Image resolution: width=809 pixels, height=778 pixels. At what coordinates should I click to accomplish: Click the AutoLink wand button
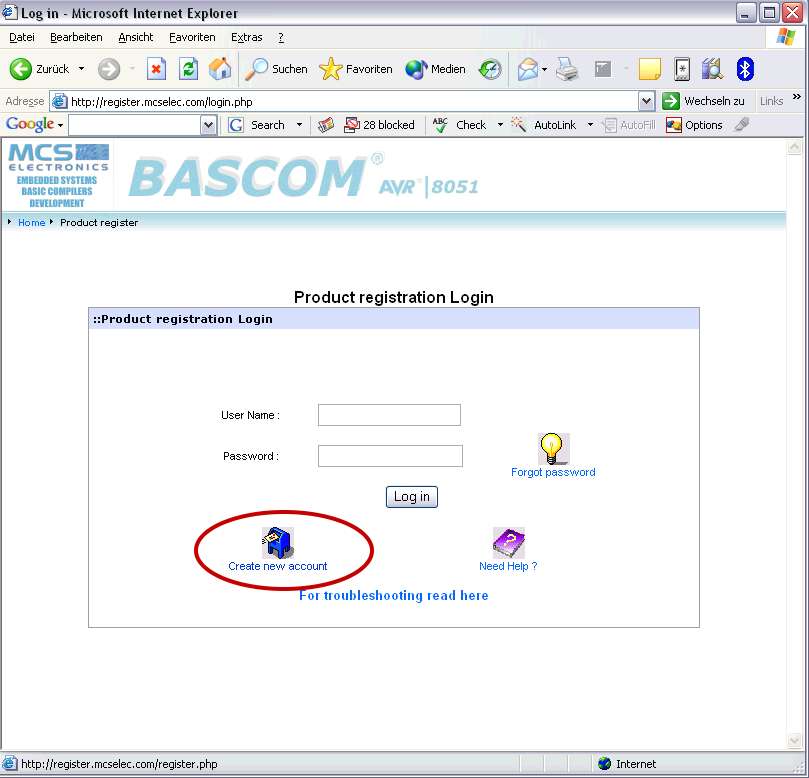tap(543, 125)
